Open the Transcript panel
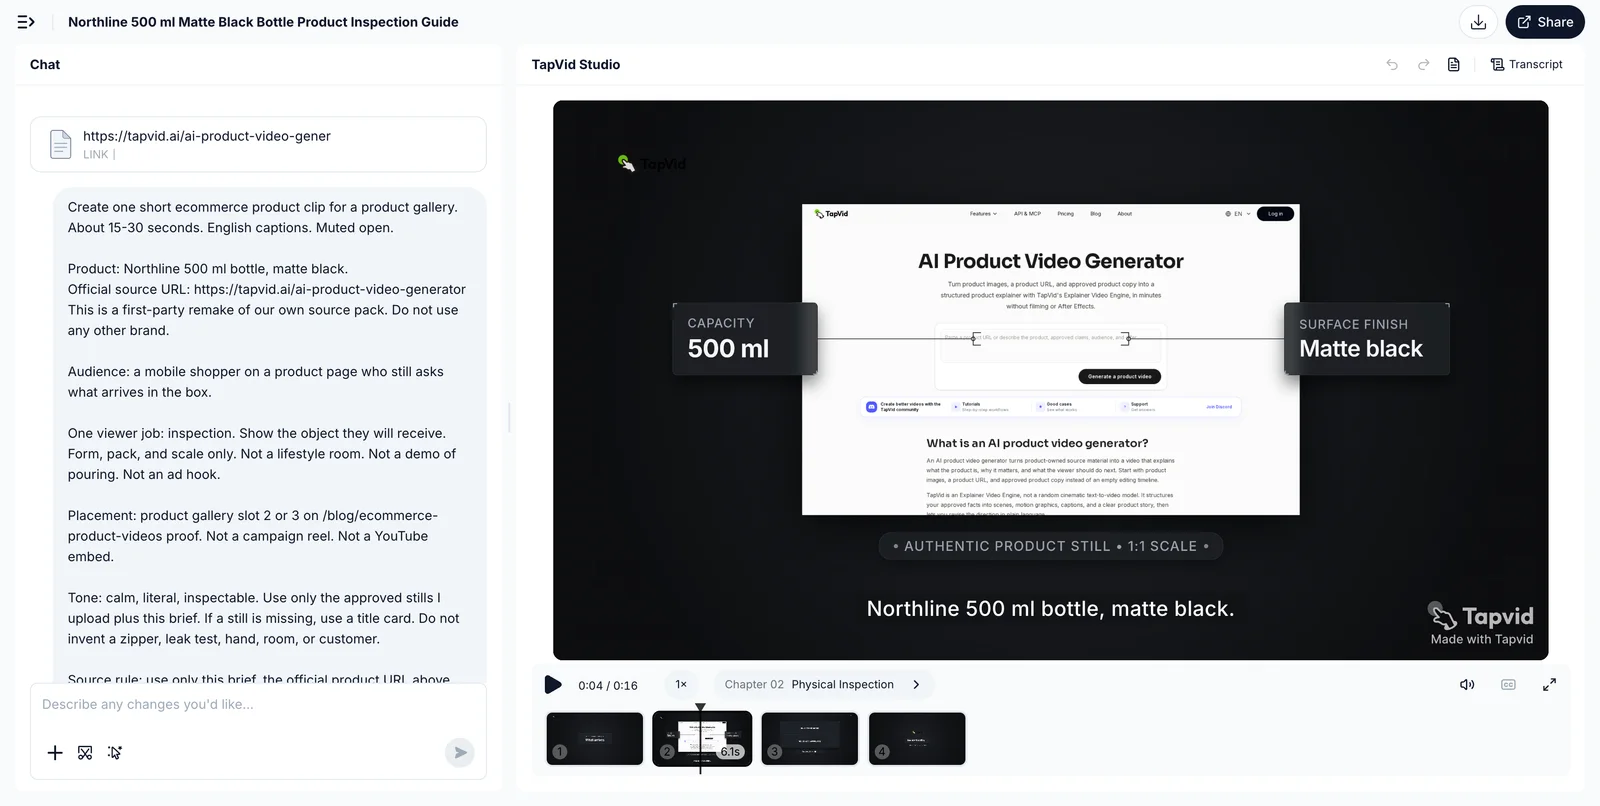The image size is (1600, 806). (1526, 65)
